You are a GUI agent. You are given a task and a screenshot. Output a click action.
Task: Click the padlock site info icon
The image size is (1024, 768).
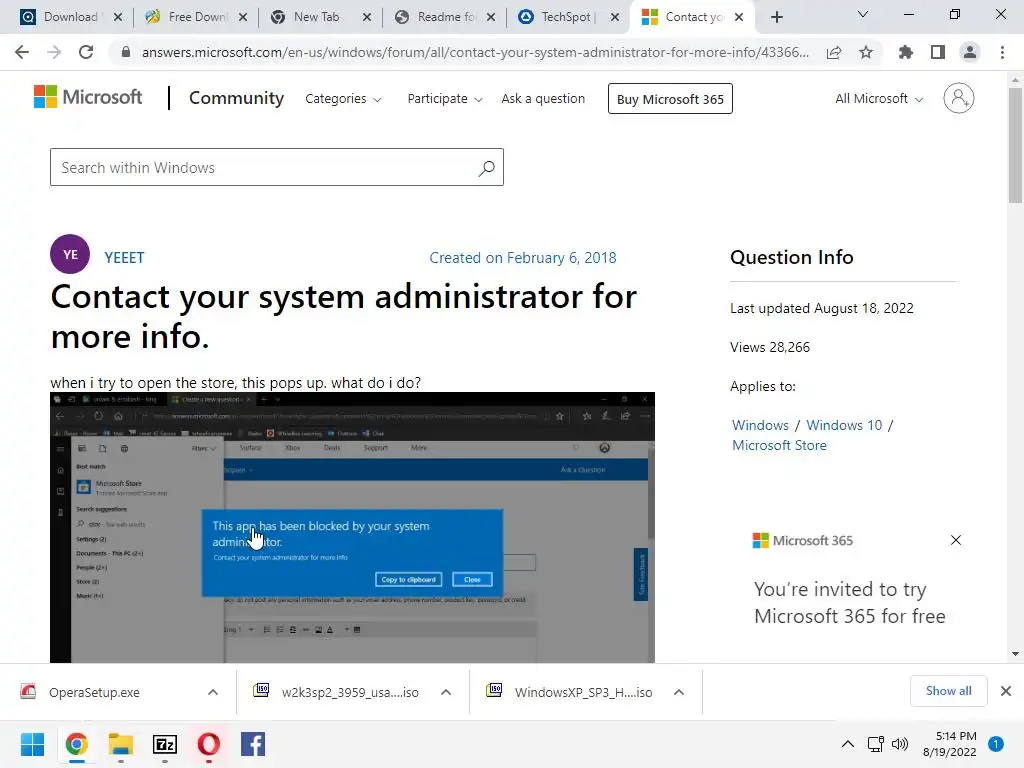point(126,52)
